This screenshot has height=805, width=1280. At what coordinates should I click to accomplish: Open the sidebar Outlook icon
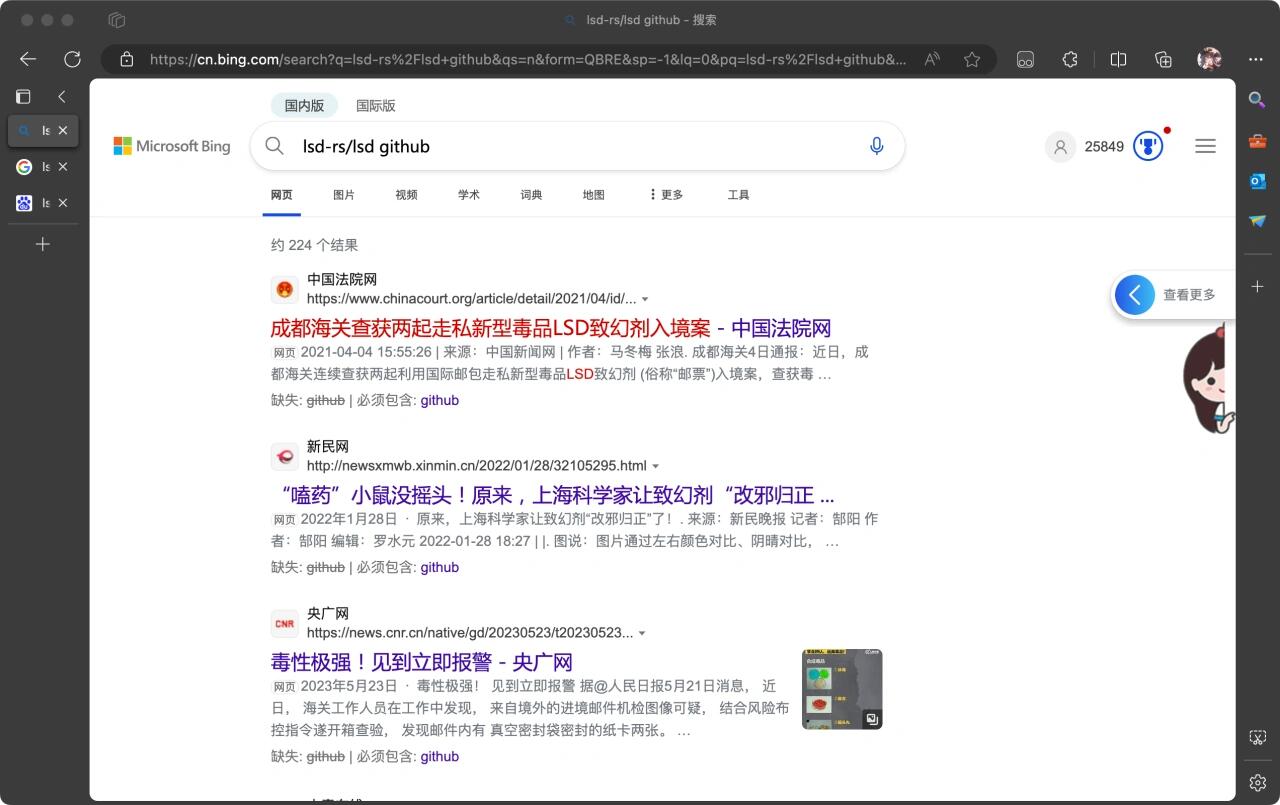click(x=1258, y=181)
